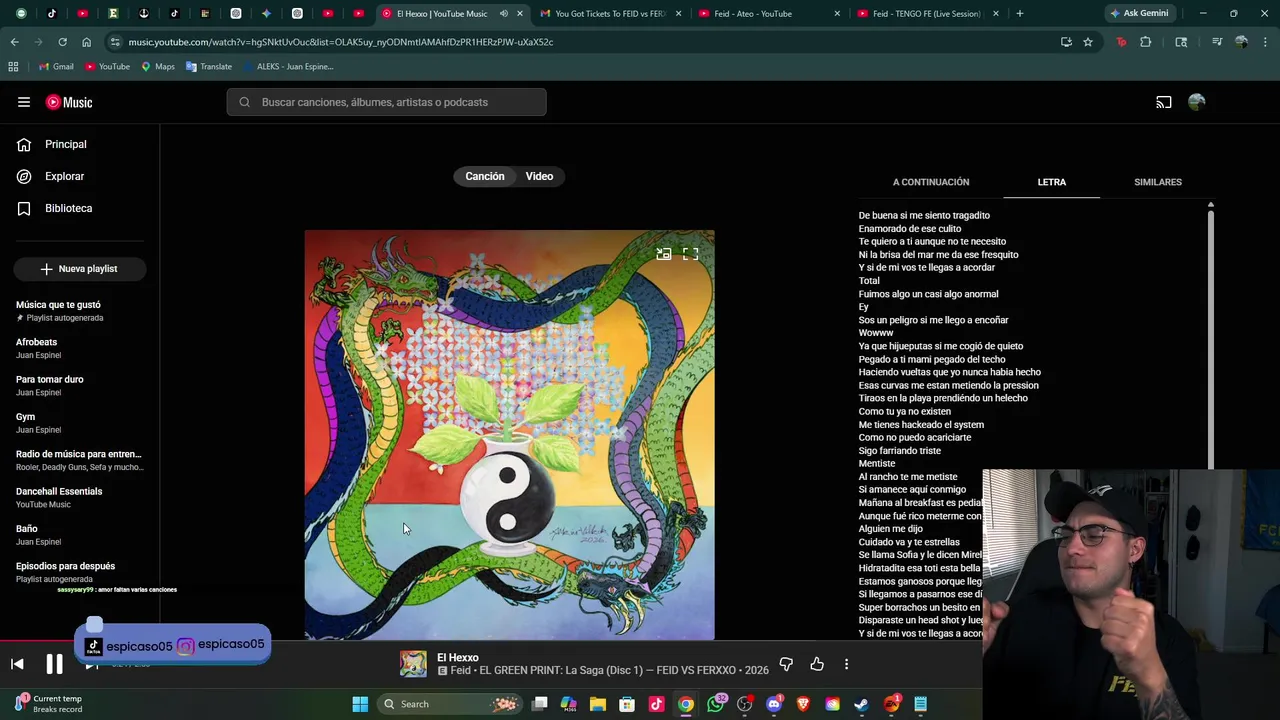This screenshot has width=1280, height=720.
Task: Reload the page
Action: [x=62, y=42]
